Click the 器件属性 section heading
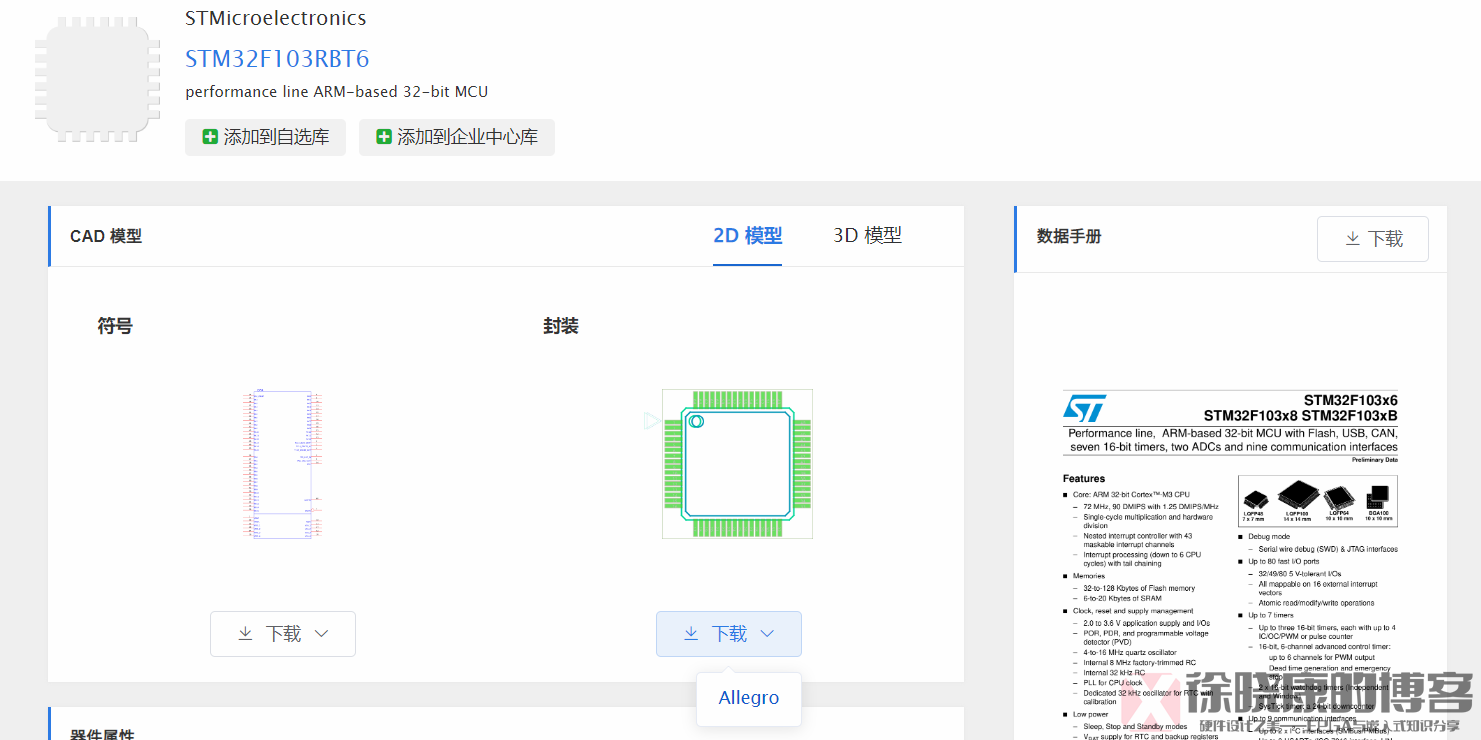 (102, 735)
